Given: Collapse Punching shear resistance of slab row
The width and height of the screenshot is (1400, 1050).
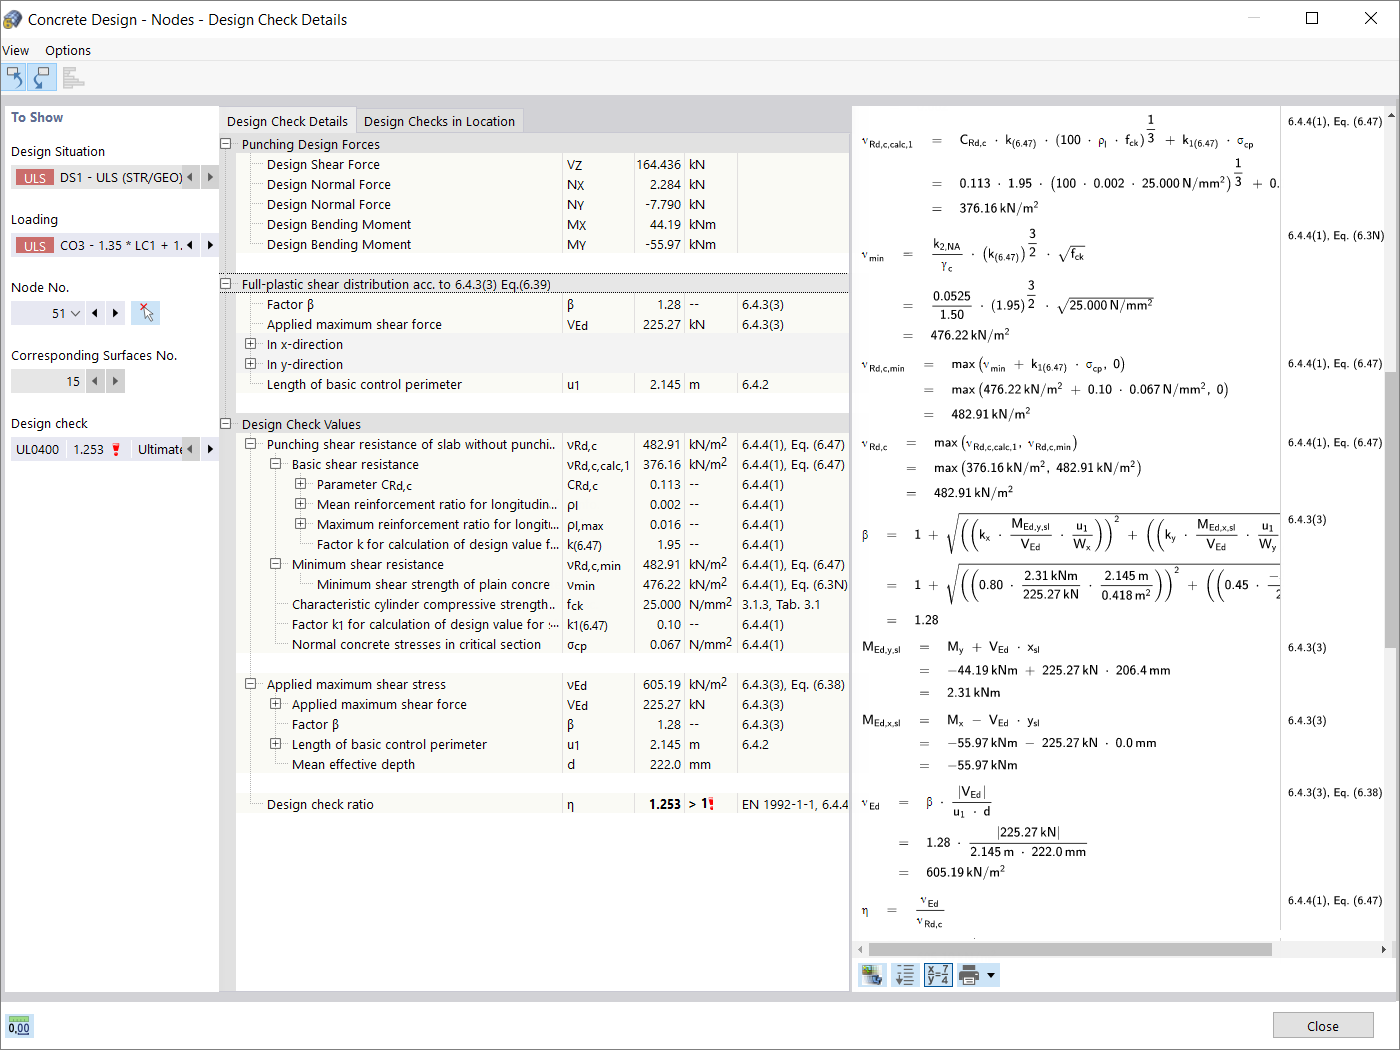Looking at the screenshot, I should point(251,444).
